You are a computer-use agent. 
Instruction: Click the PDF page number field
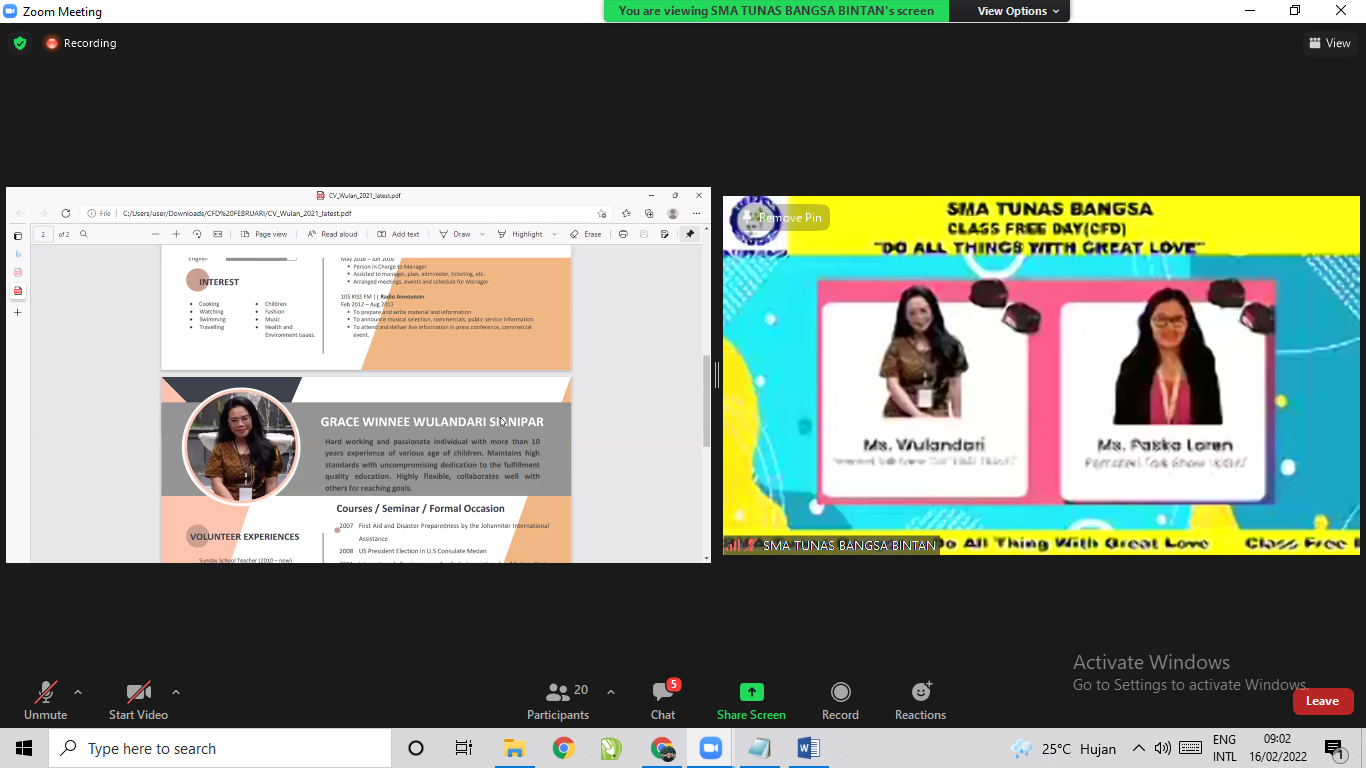click(x=43, y=234)
